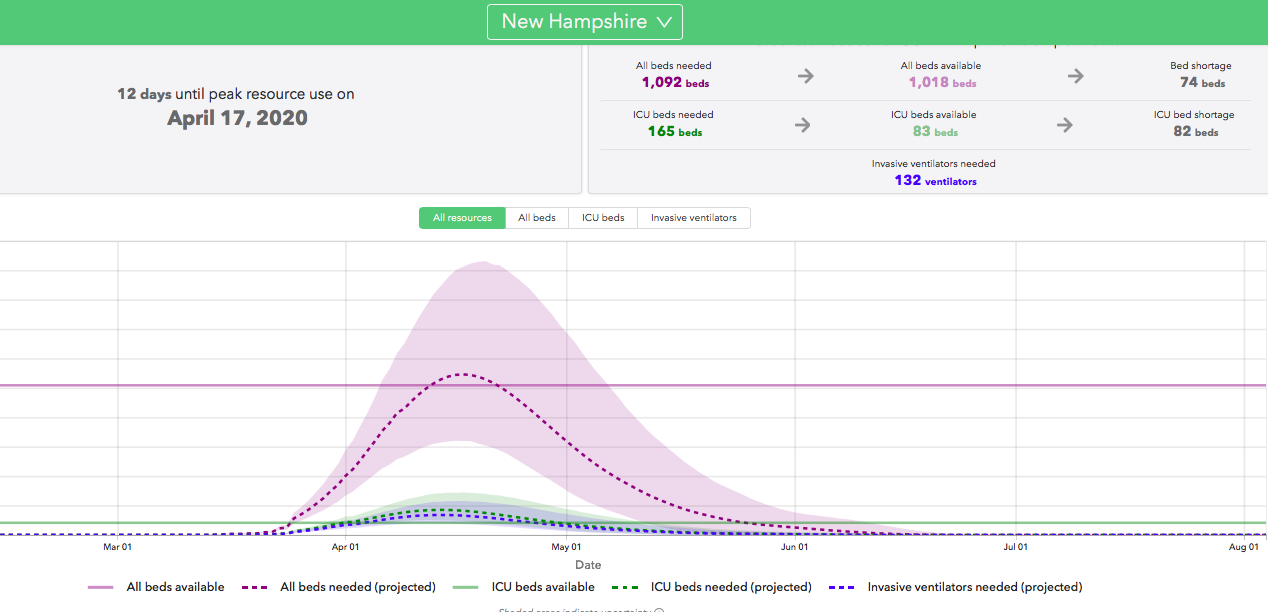Click the May 01 date axis label

[x=566, y=547]
